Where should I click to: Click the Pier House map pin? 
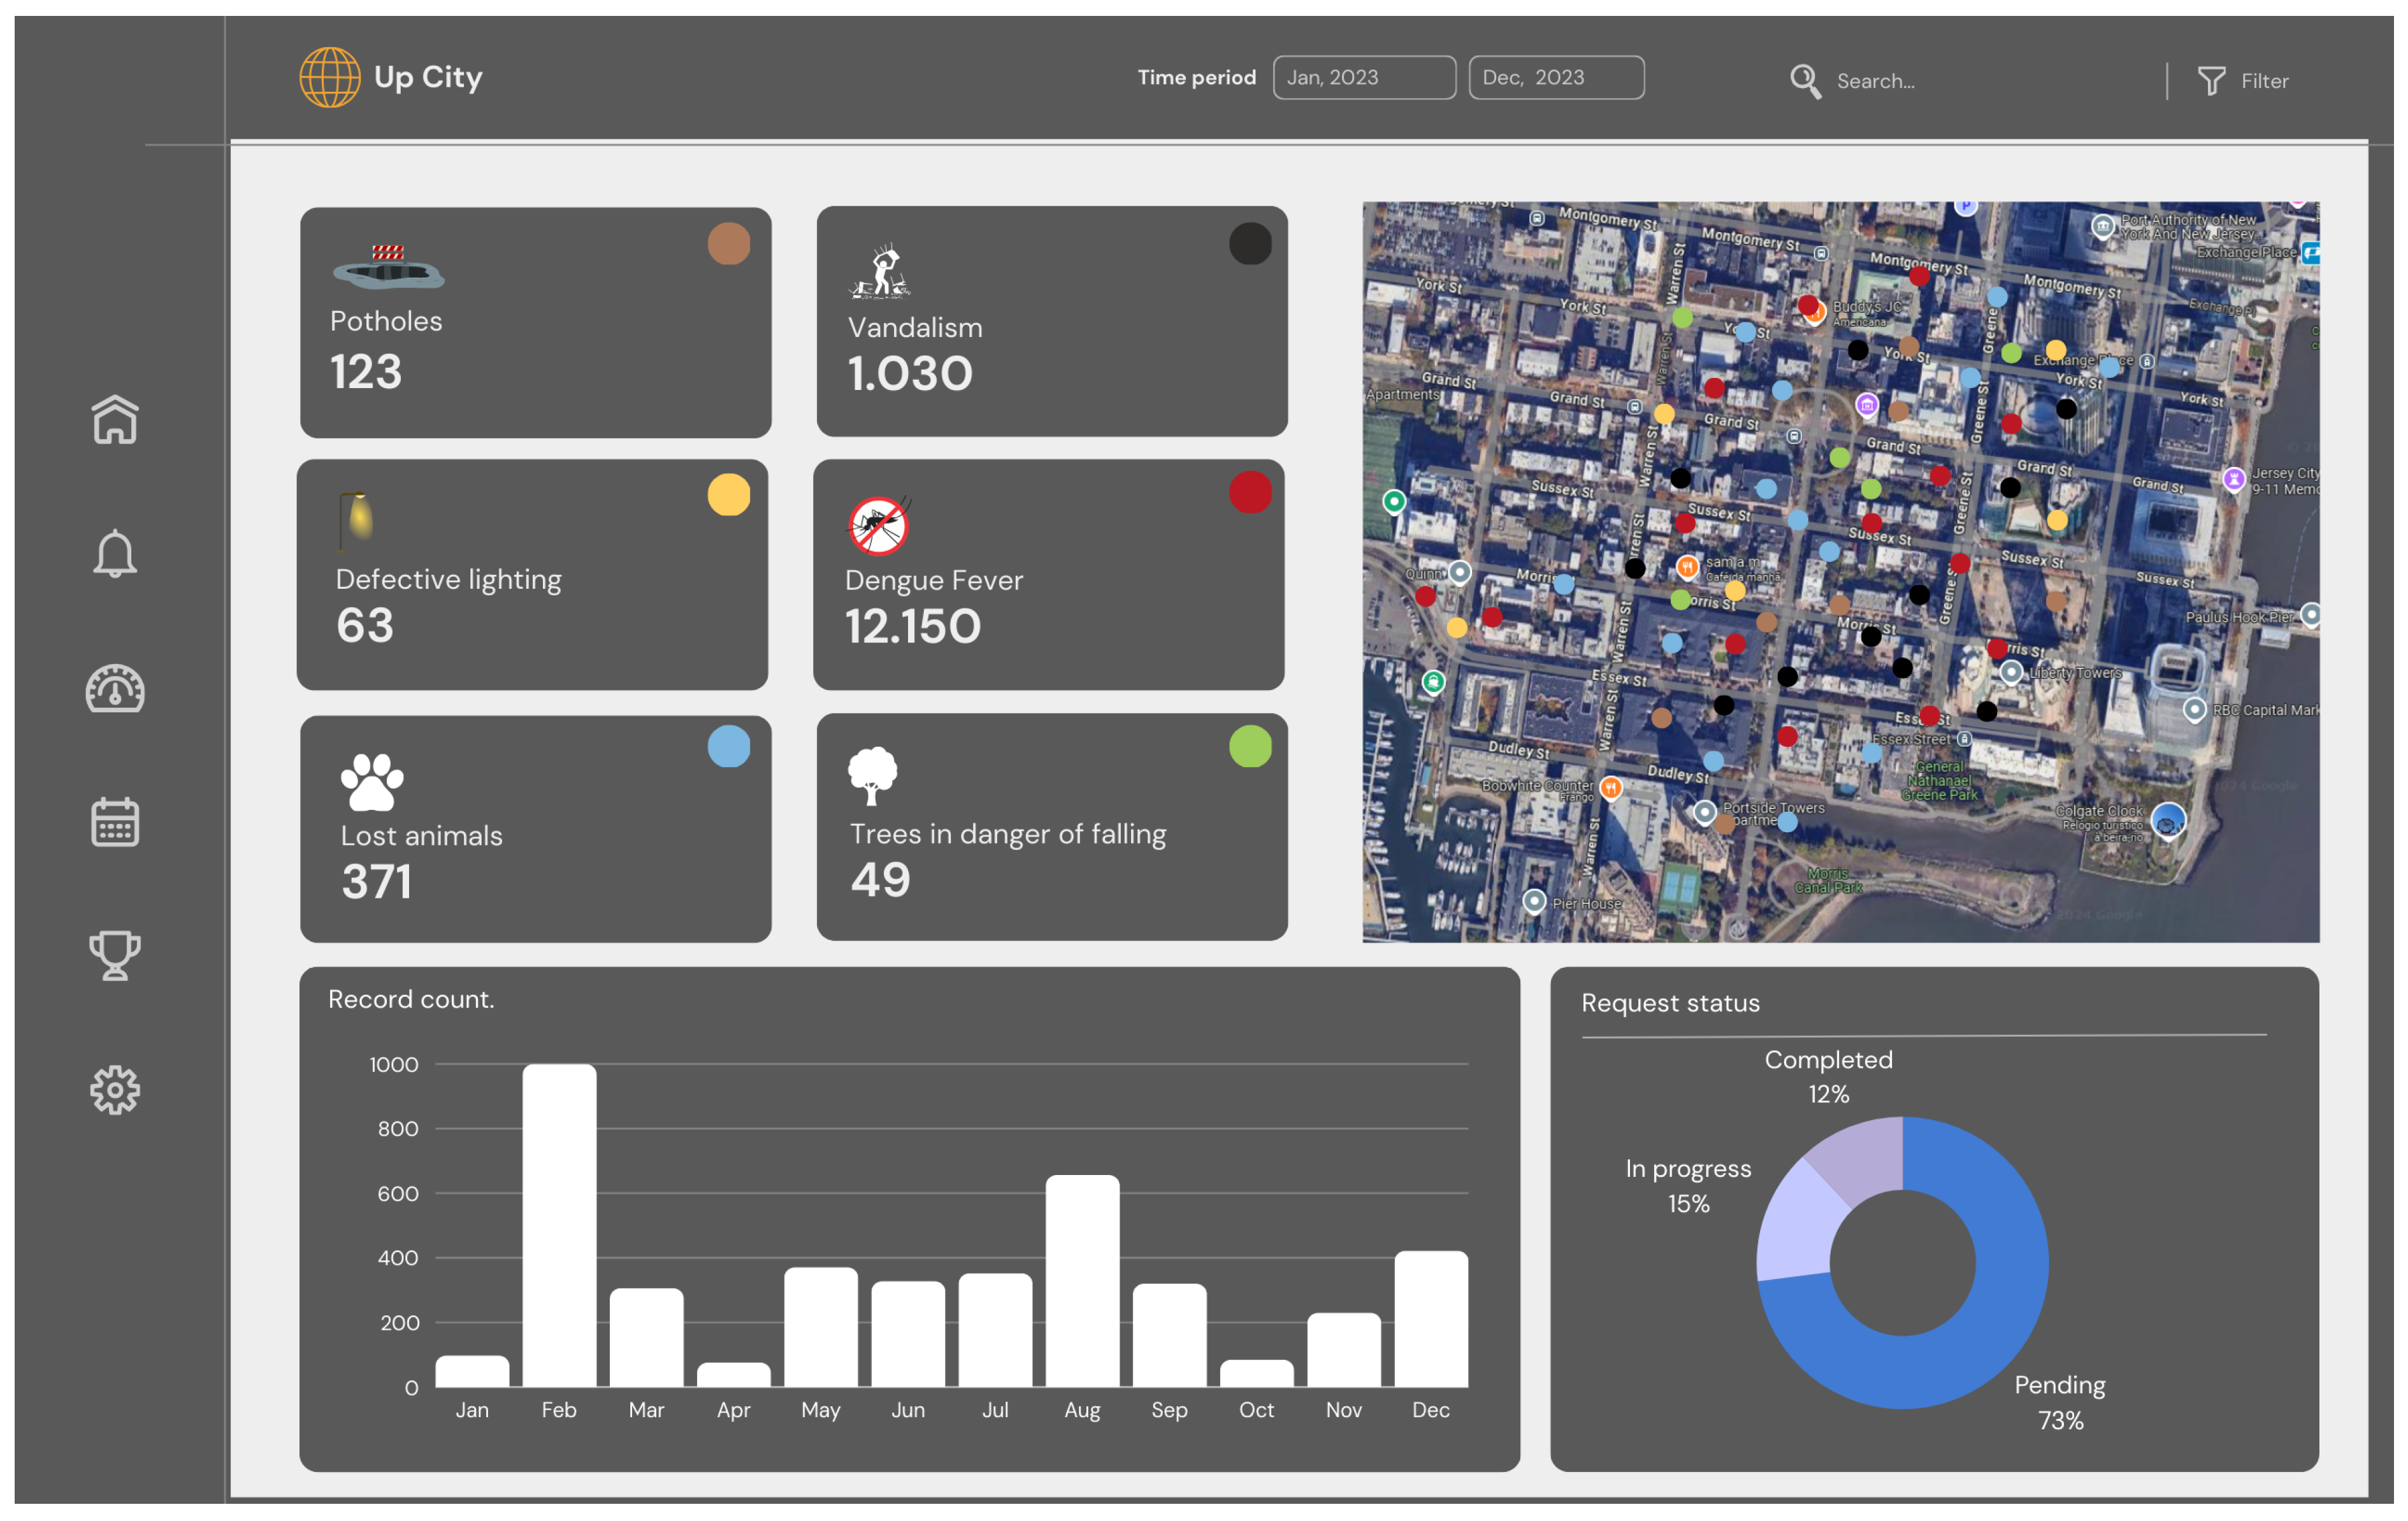[1534, 901]
